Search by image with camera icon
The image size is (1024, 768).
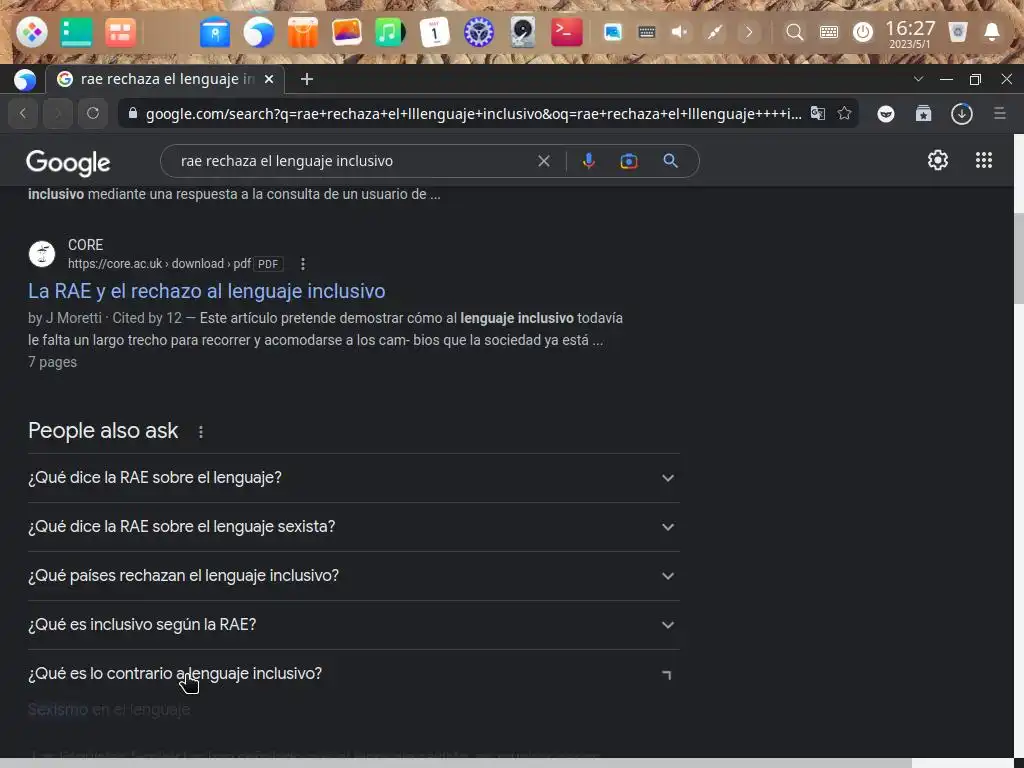pyautogui.click(x=628, y=161)
